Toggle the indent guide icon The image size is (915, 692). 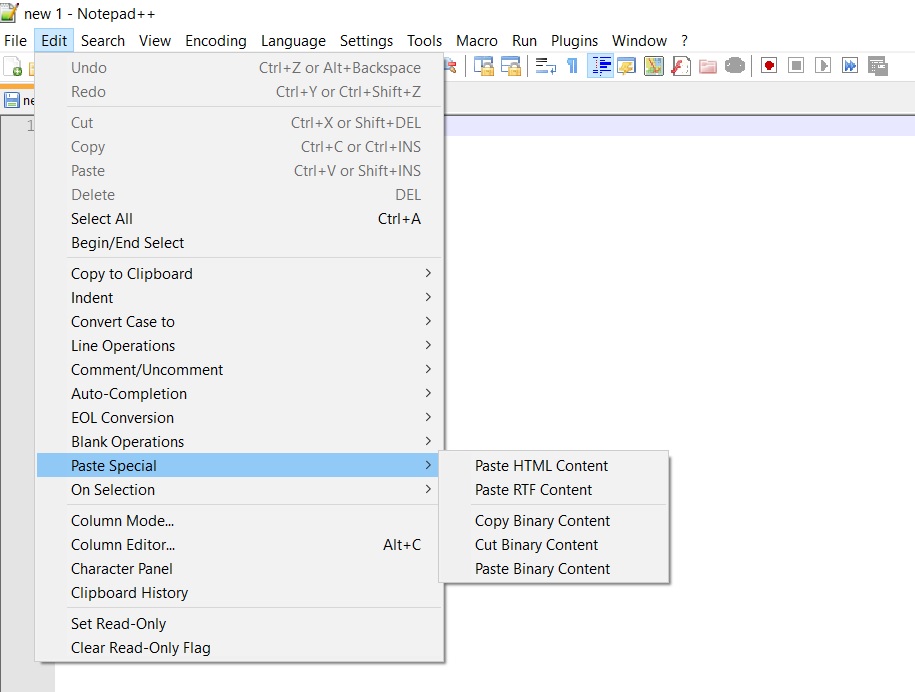(600, 66)
